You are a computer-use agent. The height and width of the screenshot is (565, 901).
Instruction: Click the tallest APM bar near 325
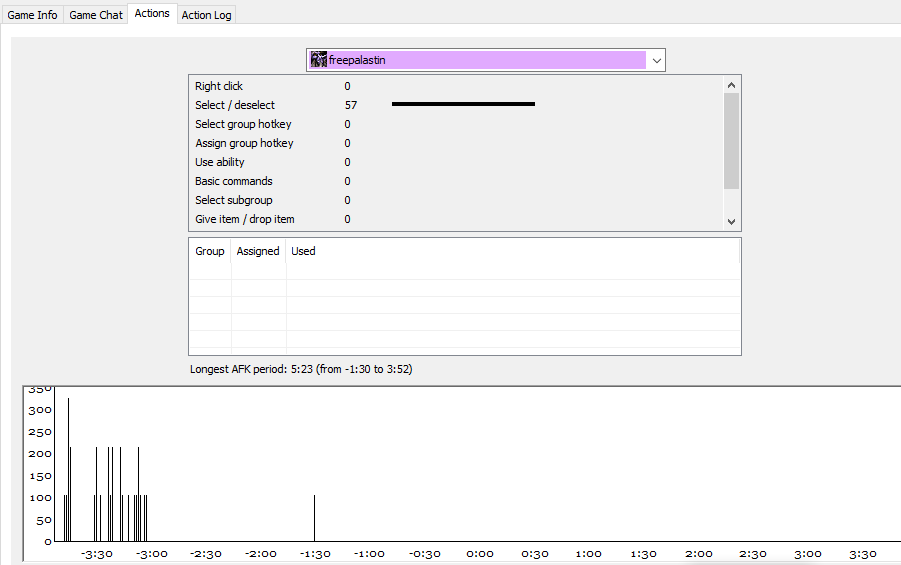click(x=68, y=470)
